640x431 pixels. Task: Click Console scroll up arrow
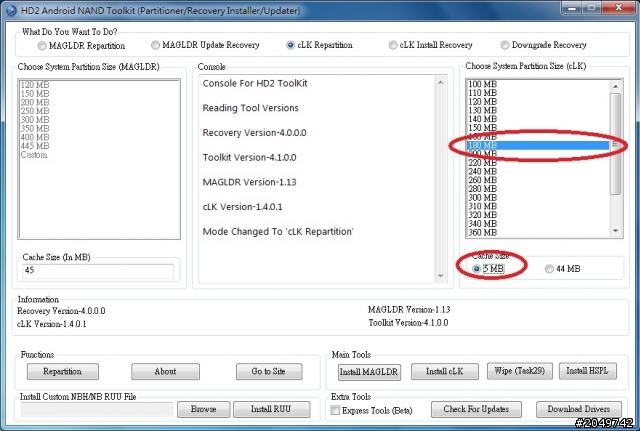pyautogui.click(x=440, y=82)
